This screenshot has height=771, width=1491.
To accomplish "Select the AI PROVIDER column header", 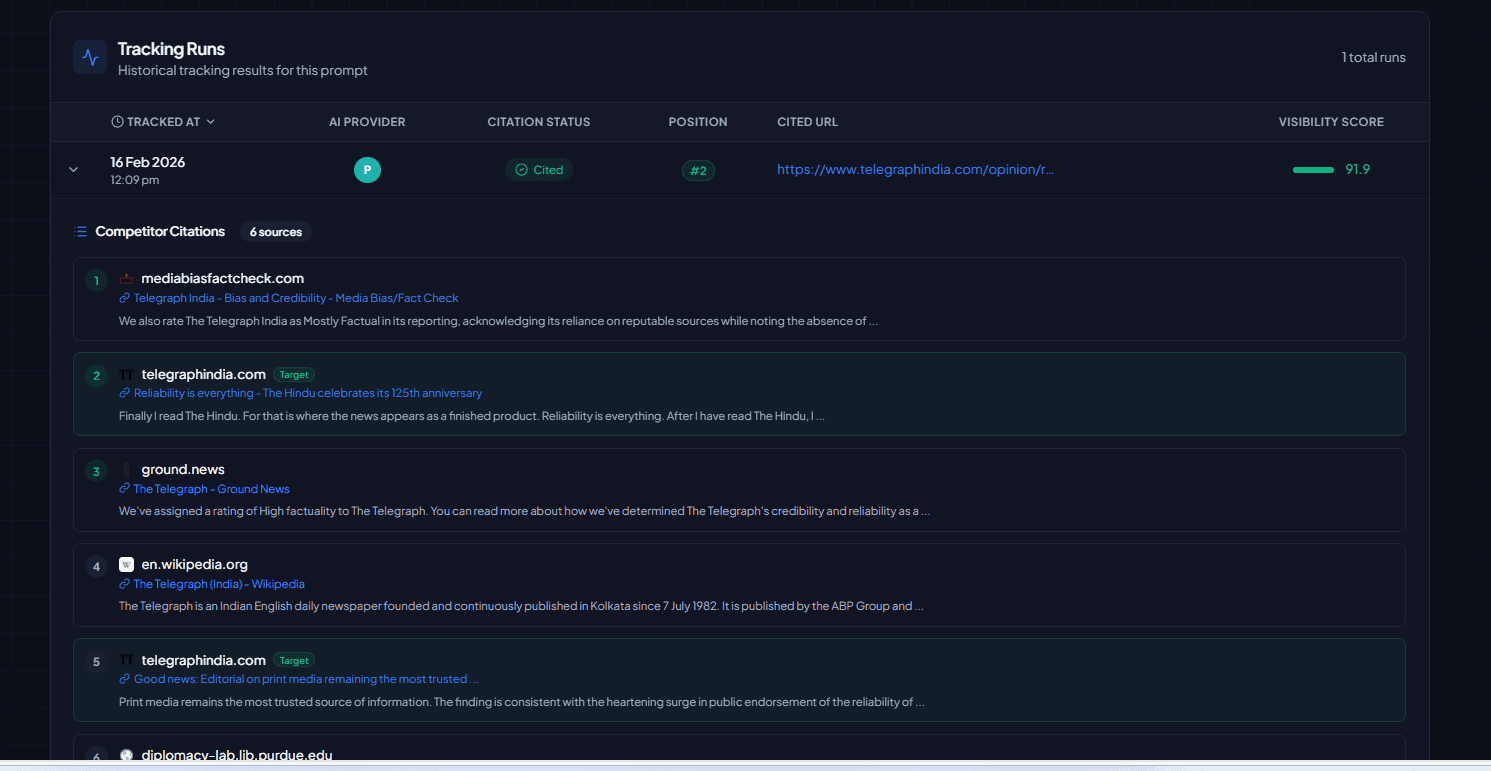I will pos(367,121).
